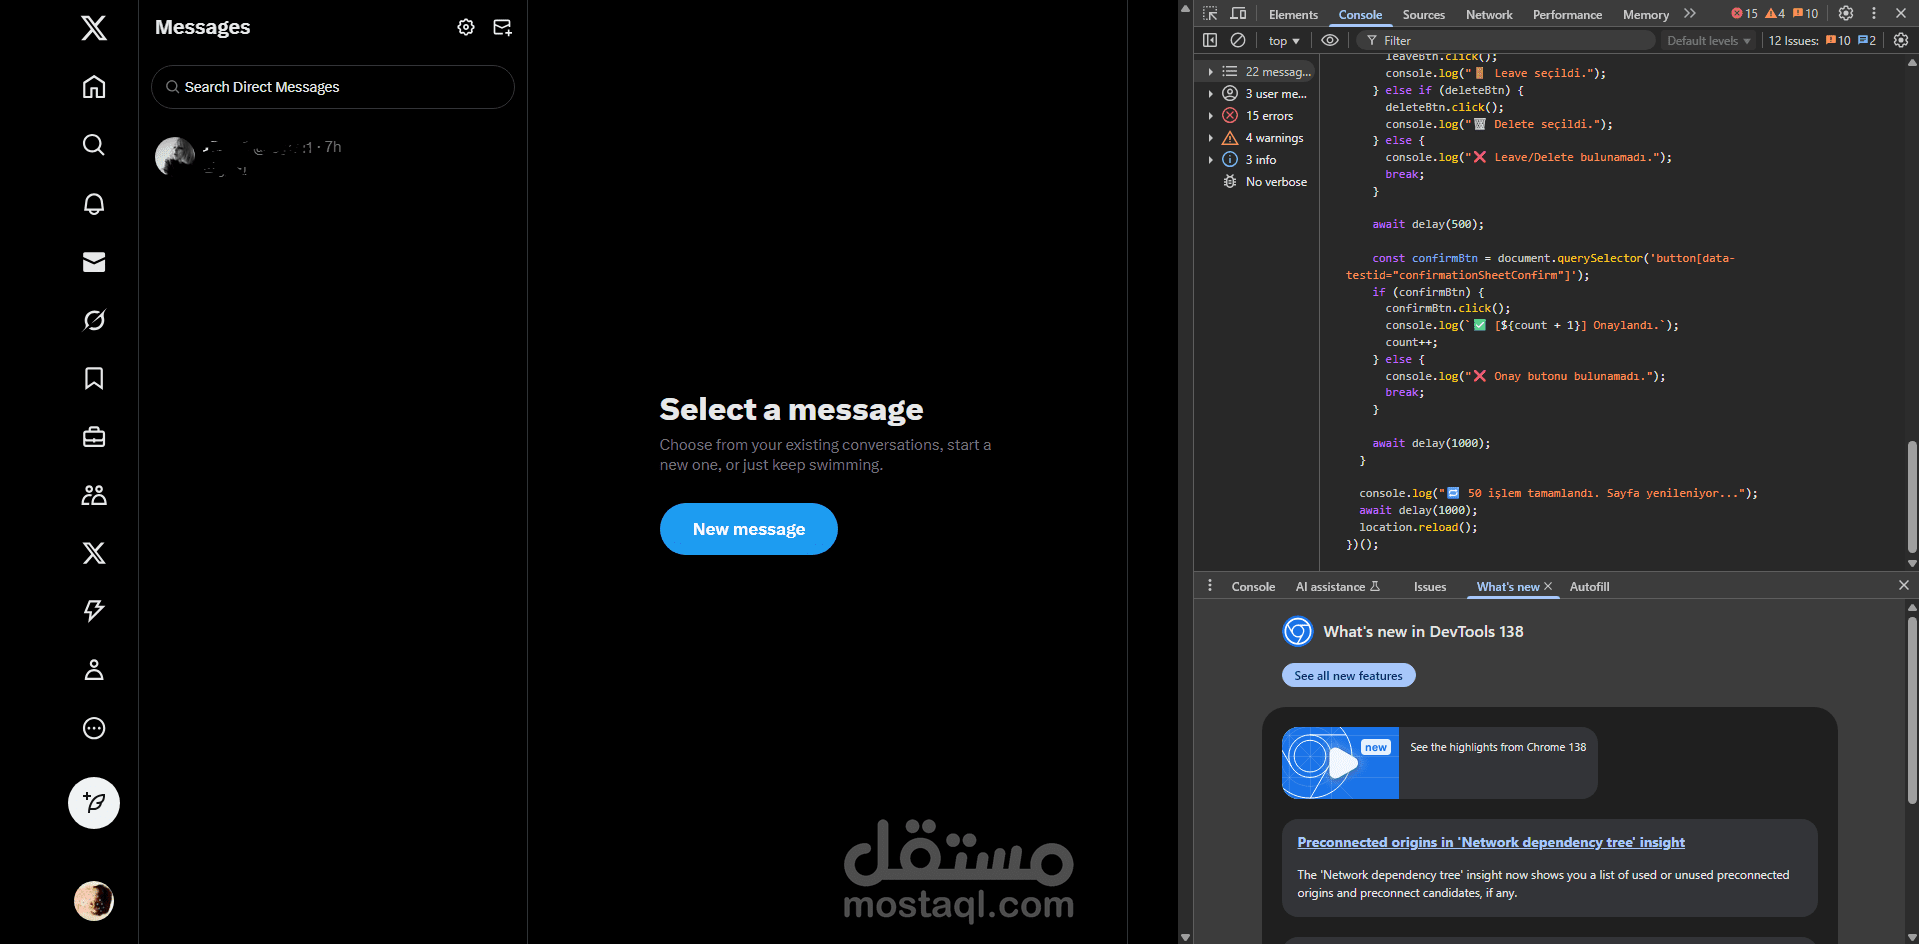This screenshot has width=1919, height=944.
Task: Play the Chrome 138 highlights video thumbnail
Action: 1340,763
